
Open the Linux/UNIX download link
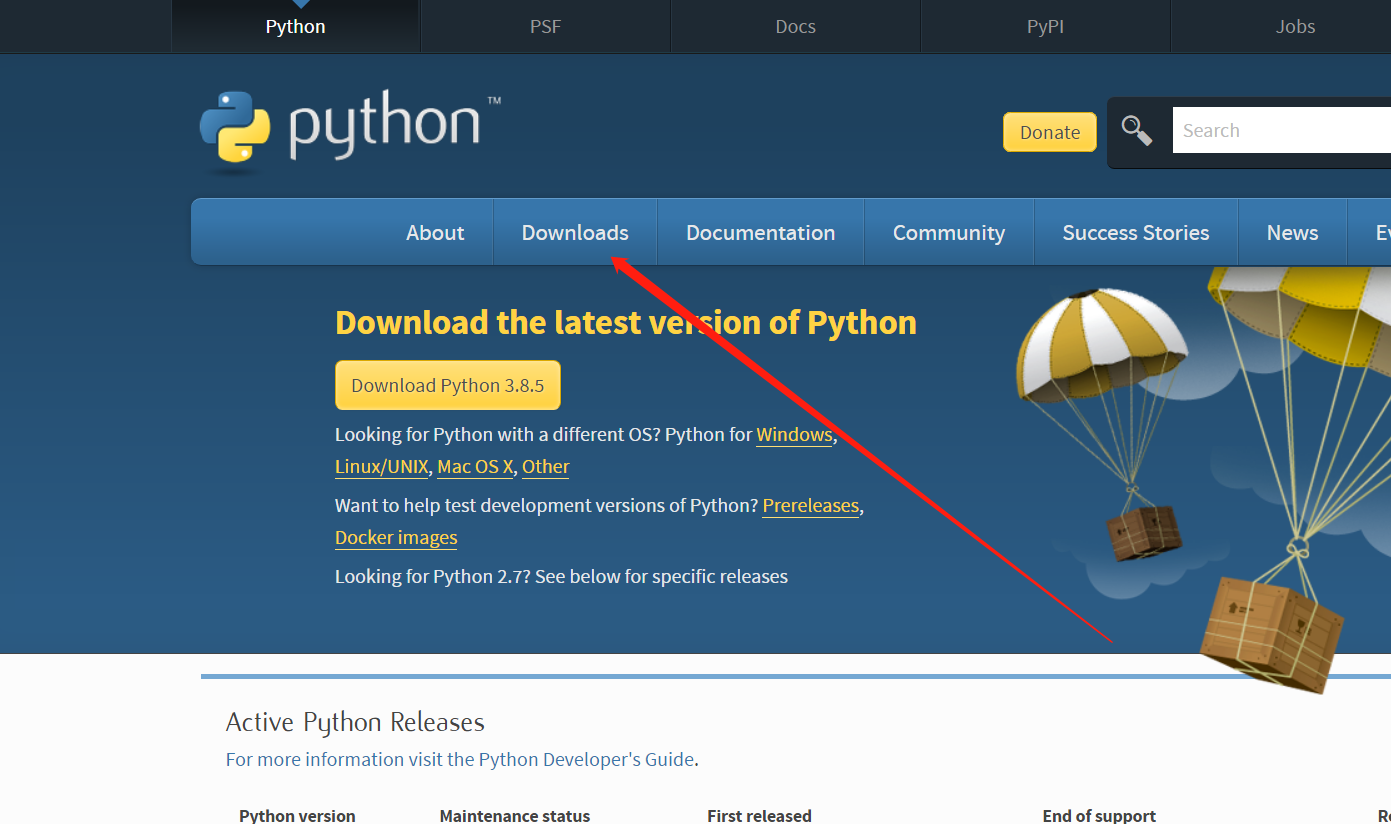(381, 466)
